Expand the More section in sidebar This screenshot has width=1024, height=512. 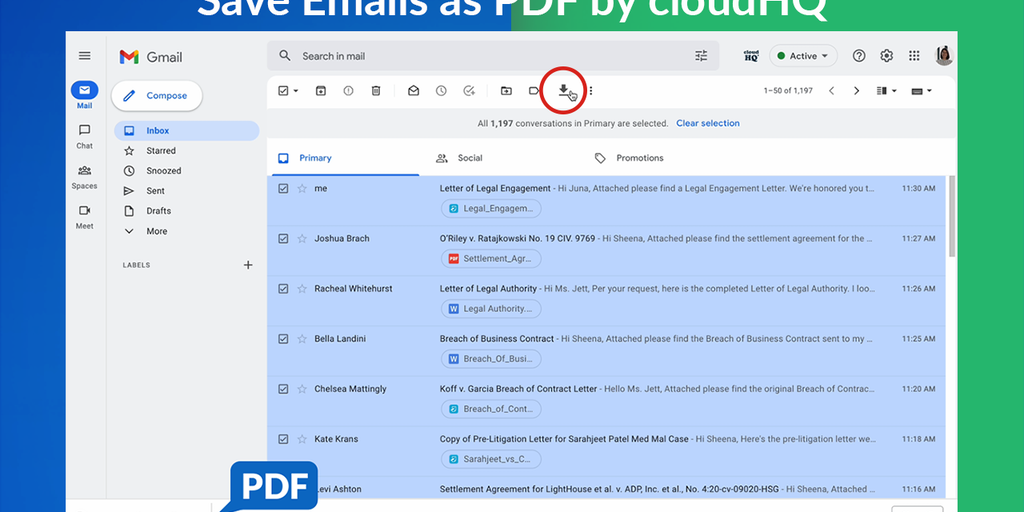tap(156, 231)
